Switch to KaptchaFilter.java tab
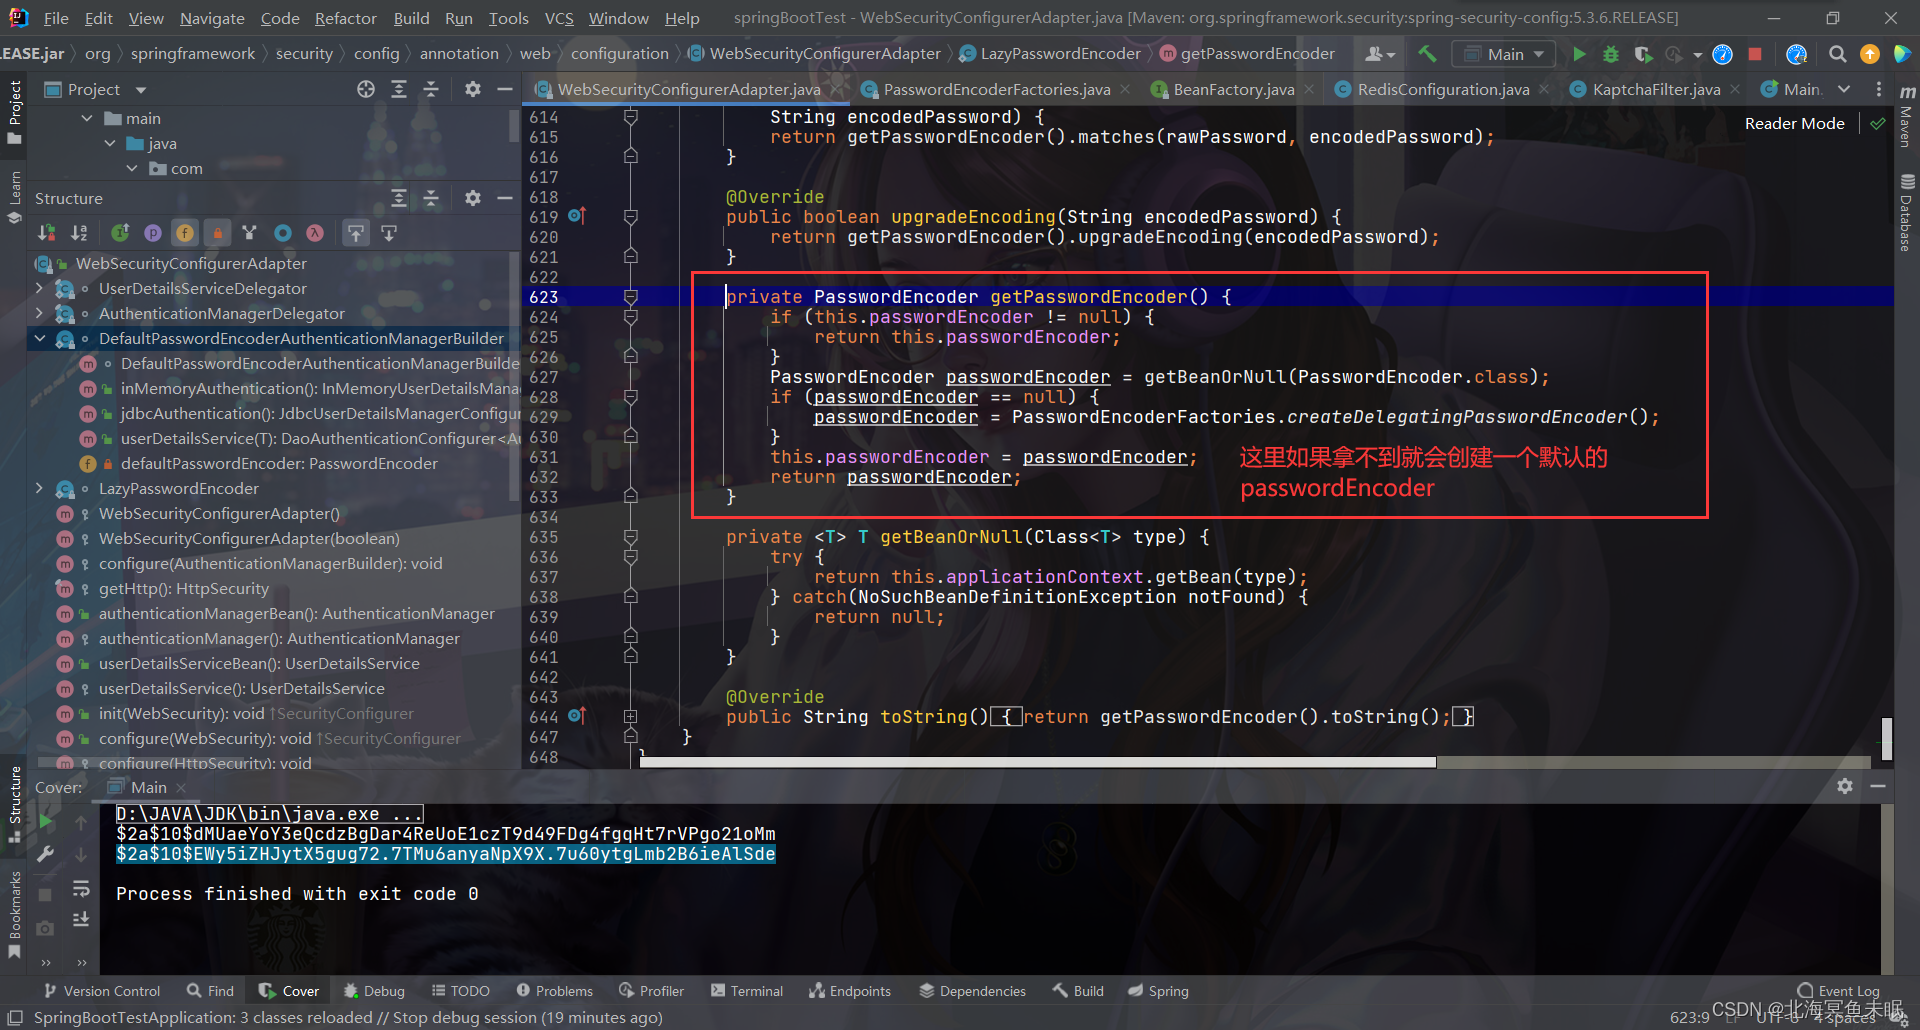Viewport: 1920px width, 1030px height. 1656,89
